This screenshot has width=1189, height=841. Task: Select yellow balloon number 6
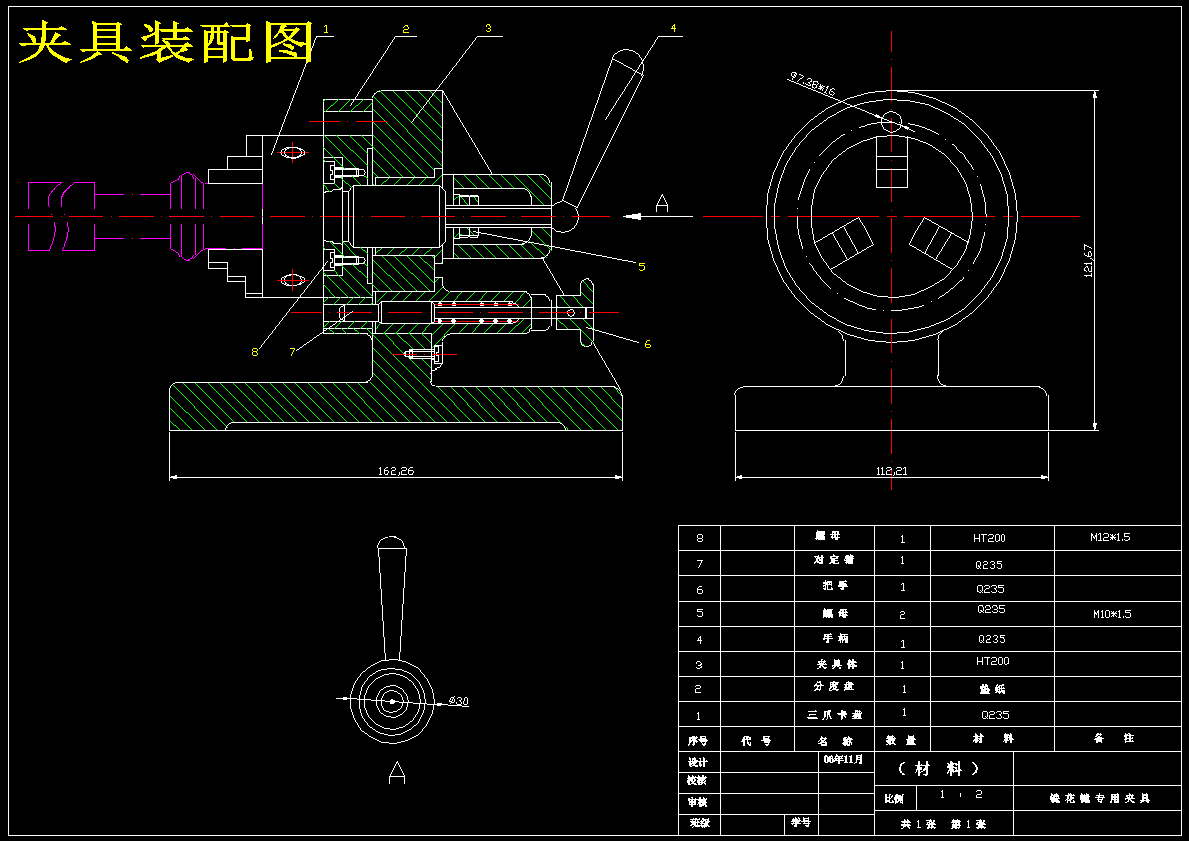tap(647, 344)
